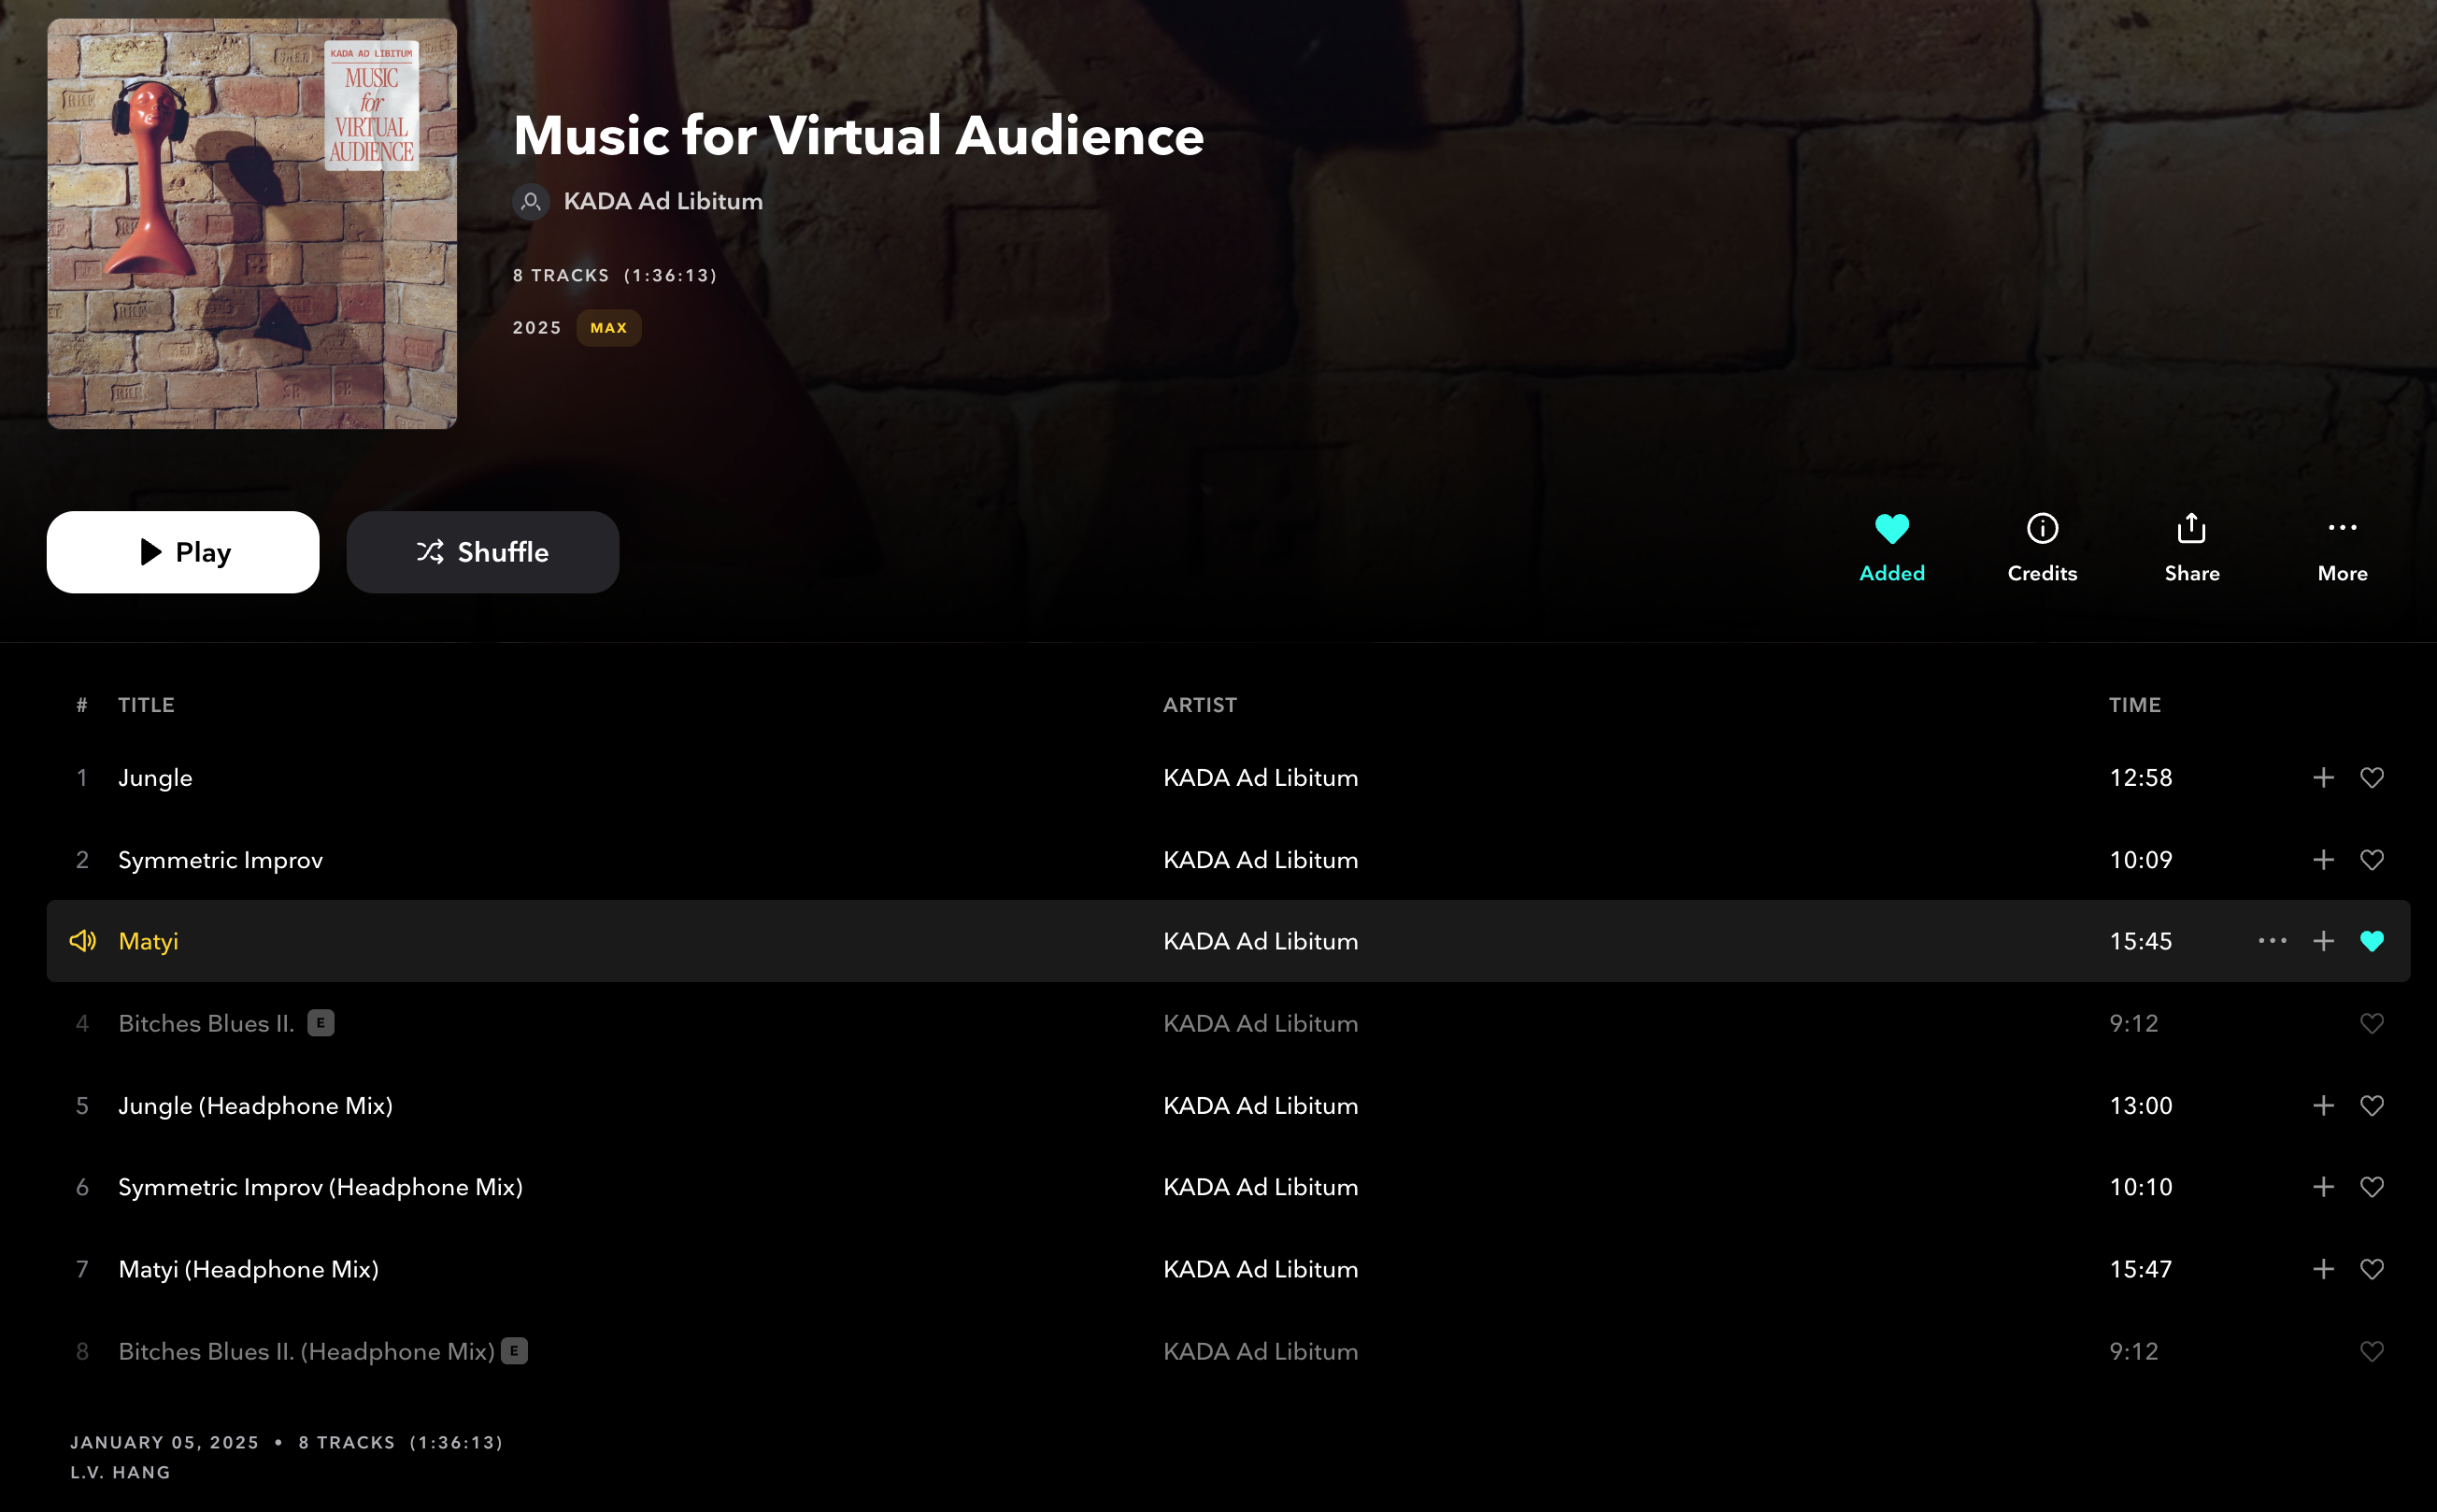Add Jungle track to playlist with plus
Image resolution: width=2437 pixels, height=1512 pixels.
point(2323,777)
